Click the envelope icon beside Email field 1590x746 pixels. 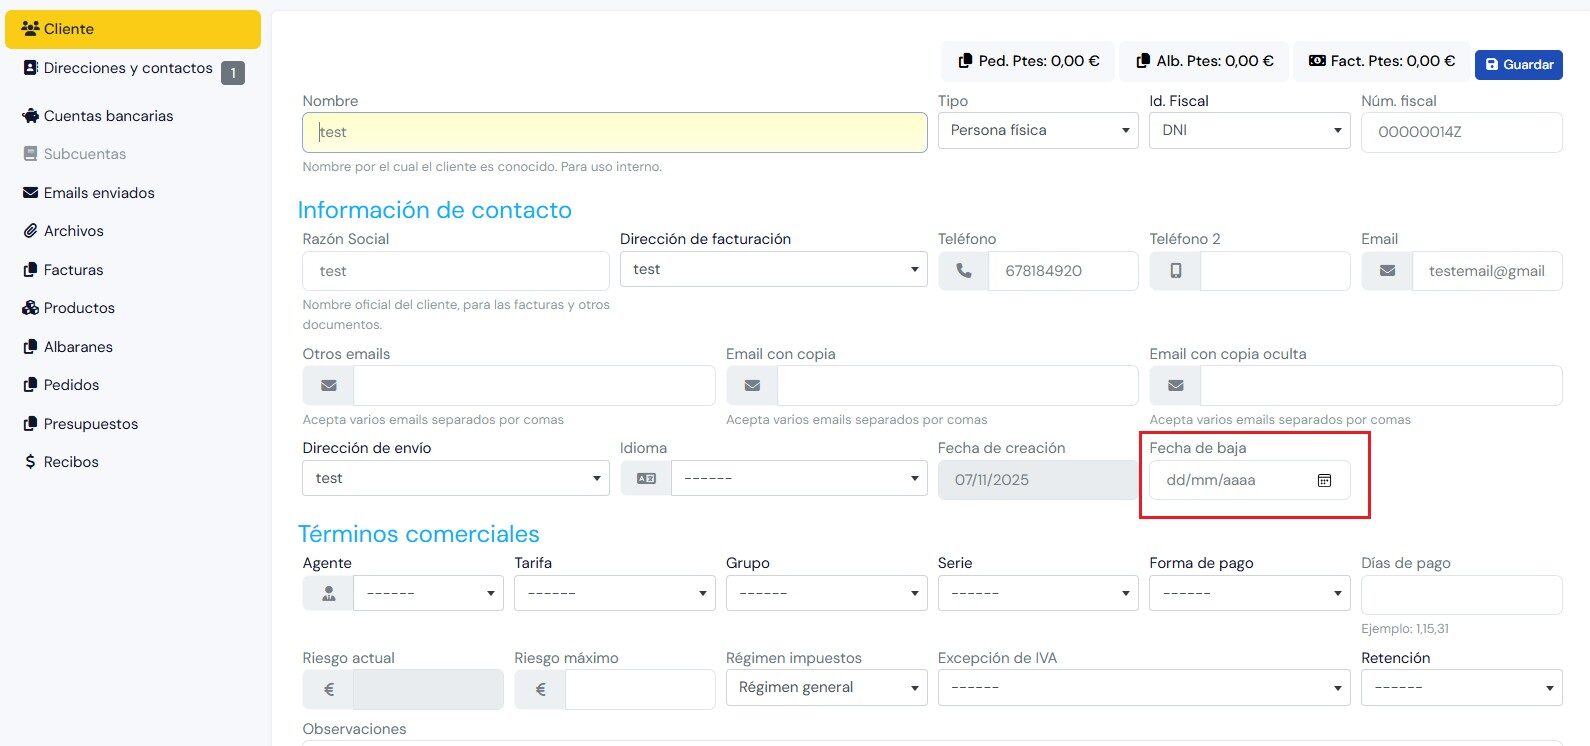pyautogui.click(x=1387, y=271)
